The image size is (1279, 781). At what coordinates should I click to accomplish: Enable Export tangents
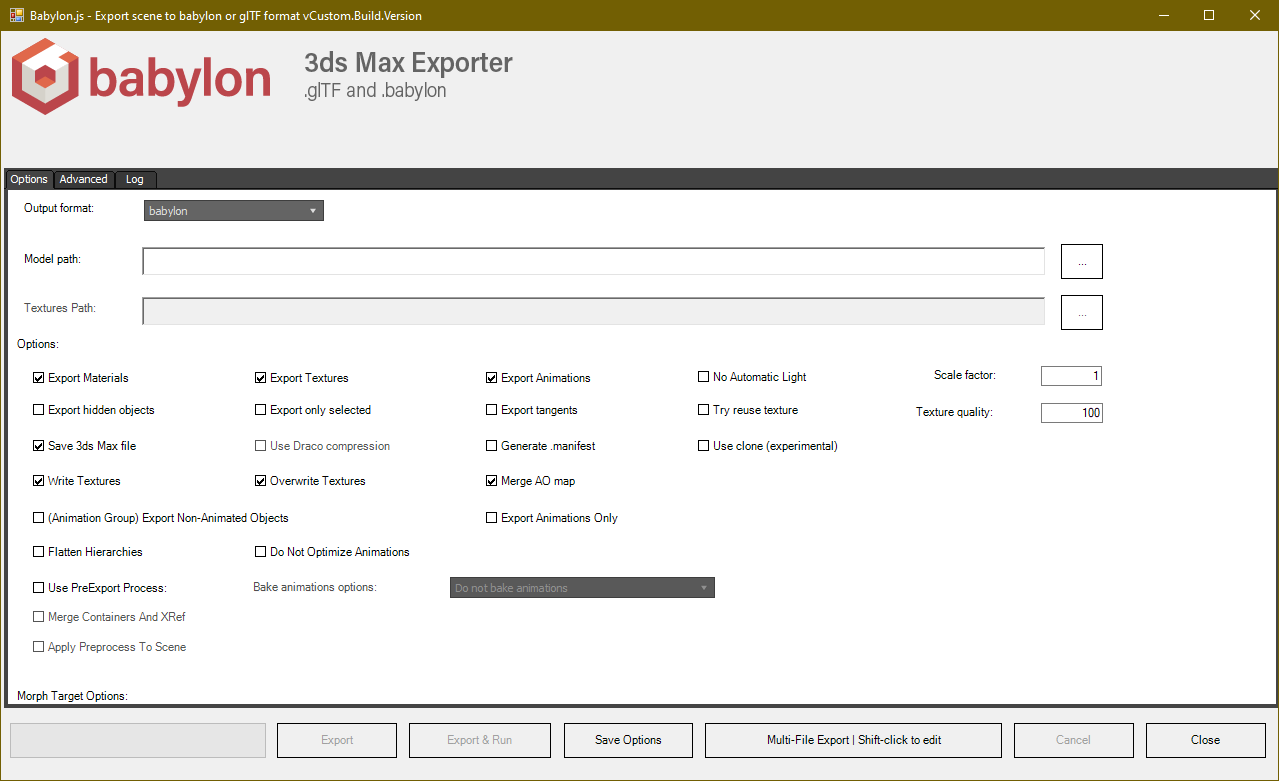point(491,409)
